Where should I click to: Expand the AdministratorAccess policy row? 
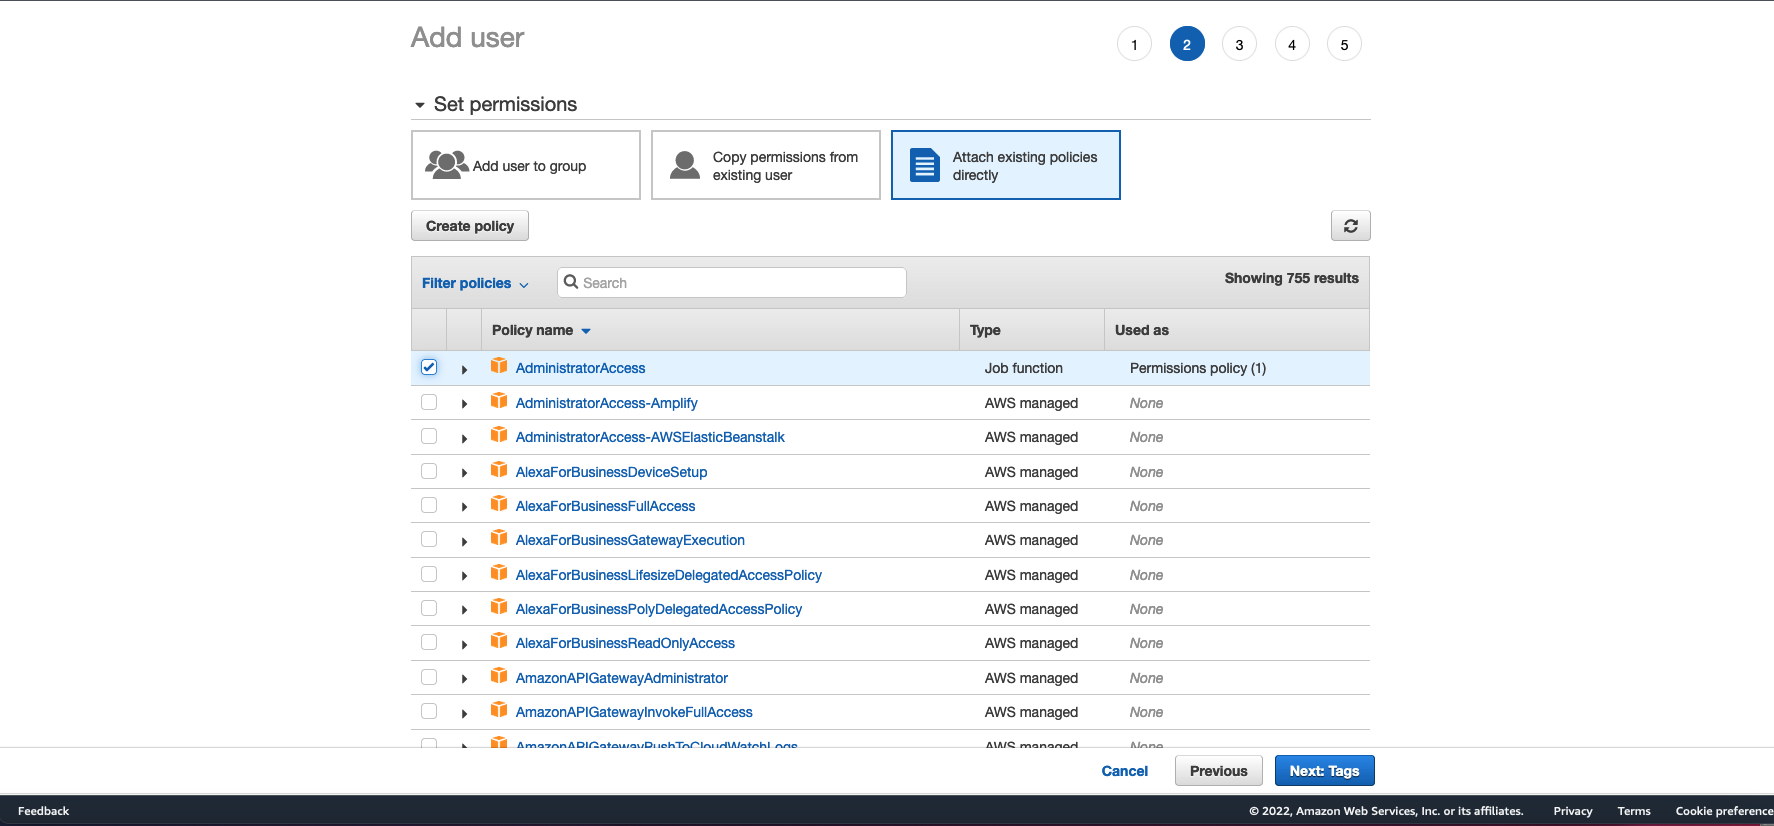point(464,369)
